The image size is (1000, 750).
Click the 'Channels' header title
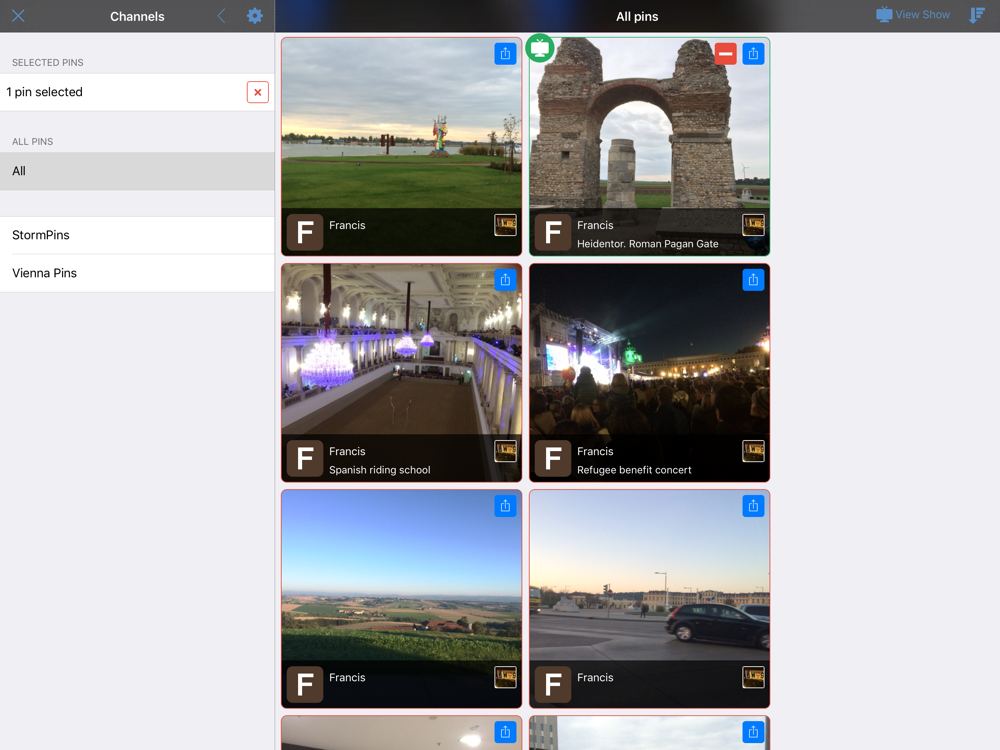(137, 17)
